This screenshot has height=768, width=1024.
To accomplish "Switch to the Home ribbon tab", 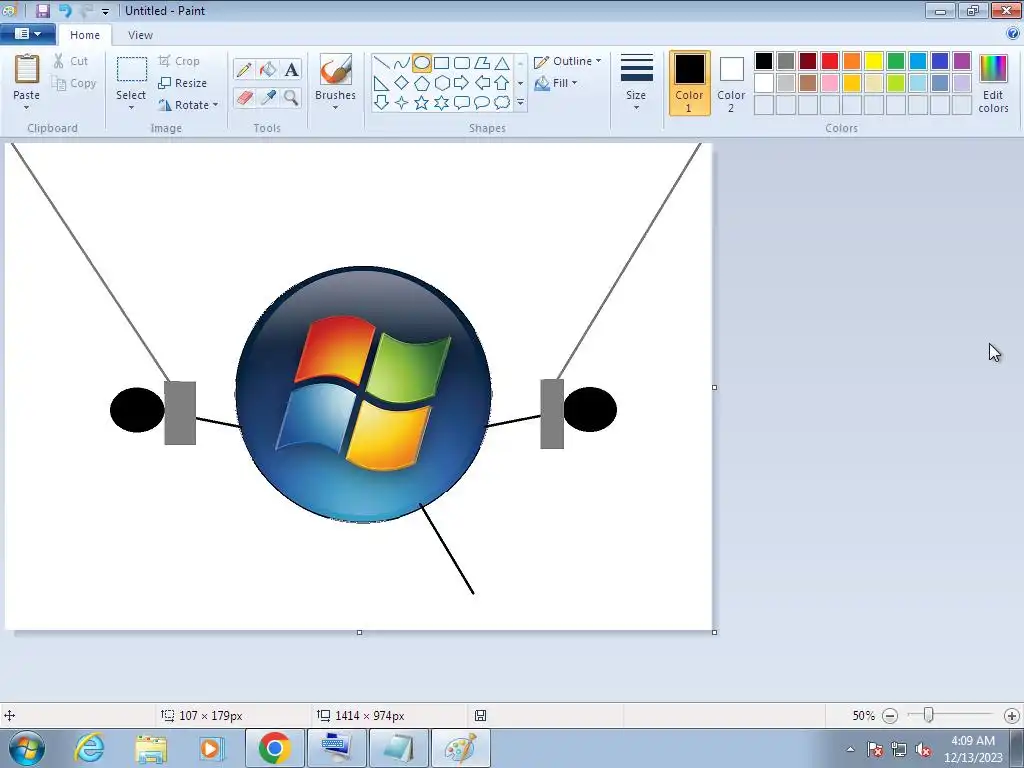I will coord(85,35).
